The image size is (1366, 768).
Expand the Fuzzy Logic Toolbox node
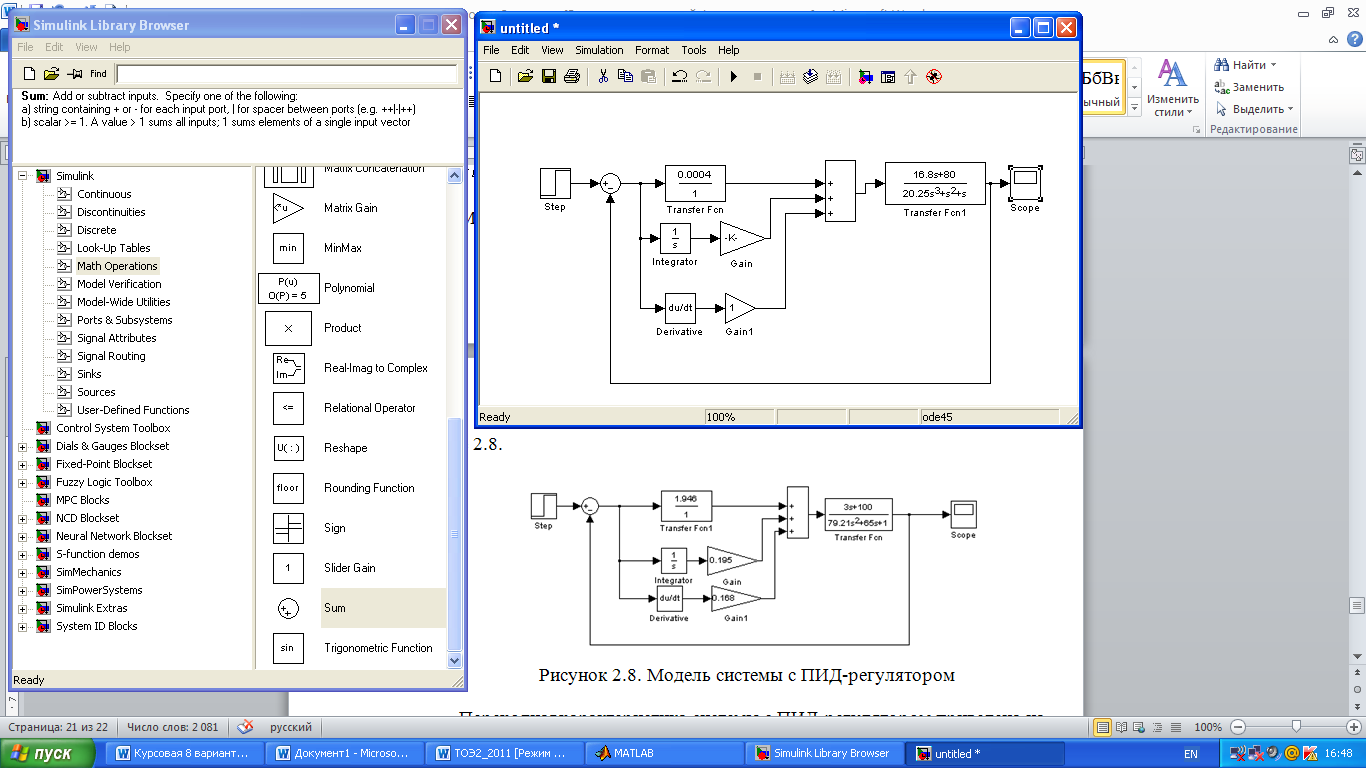pyautogui.click(x=22, y=482)
